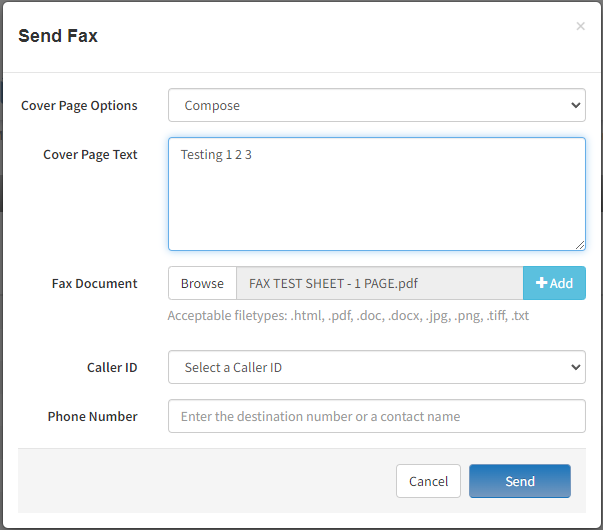The height and width of the screenshot is (530, 603).
Task: Click the Phone Number label
Action: click(92, 416)
